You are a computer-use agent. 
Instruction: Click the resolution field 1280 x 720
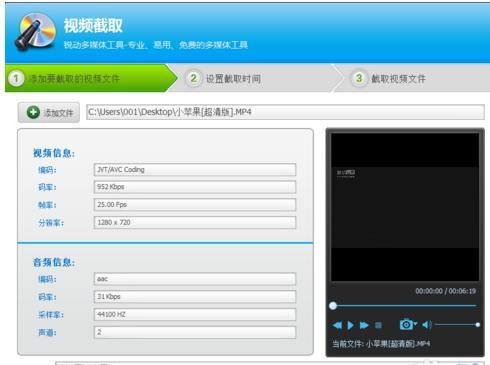pyautogui.click(x=195, y=223)
